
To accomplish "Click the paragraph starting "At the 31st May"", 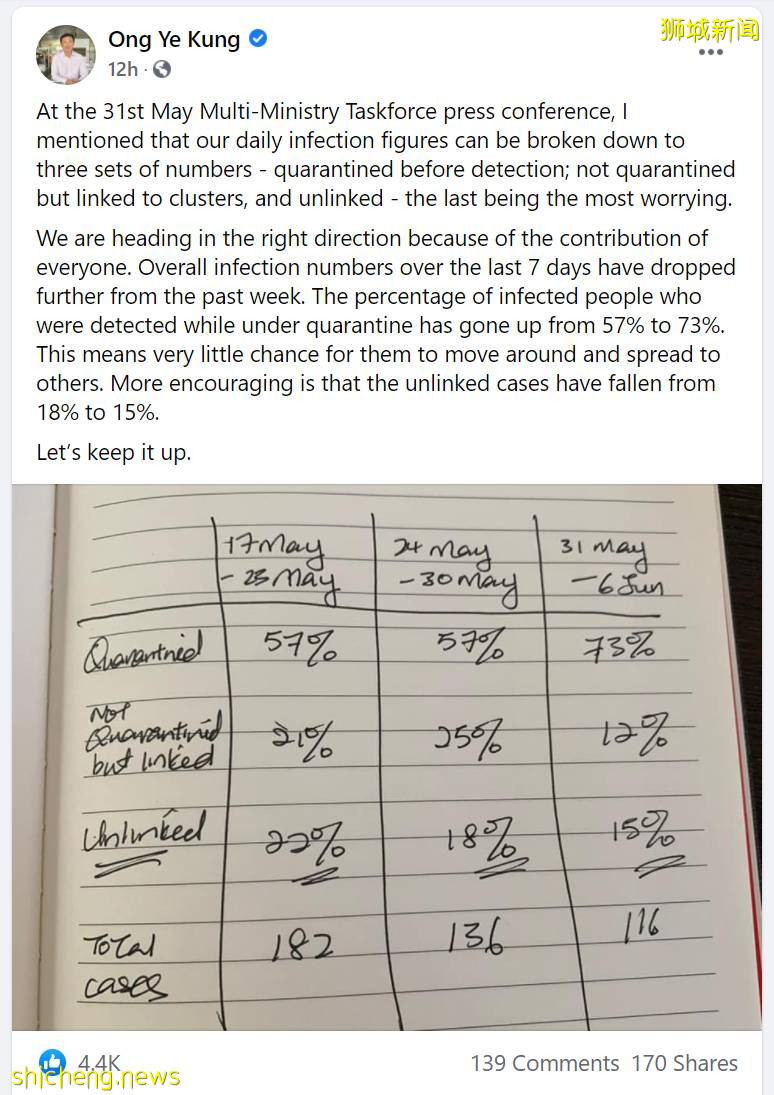I will coord(385,155).
